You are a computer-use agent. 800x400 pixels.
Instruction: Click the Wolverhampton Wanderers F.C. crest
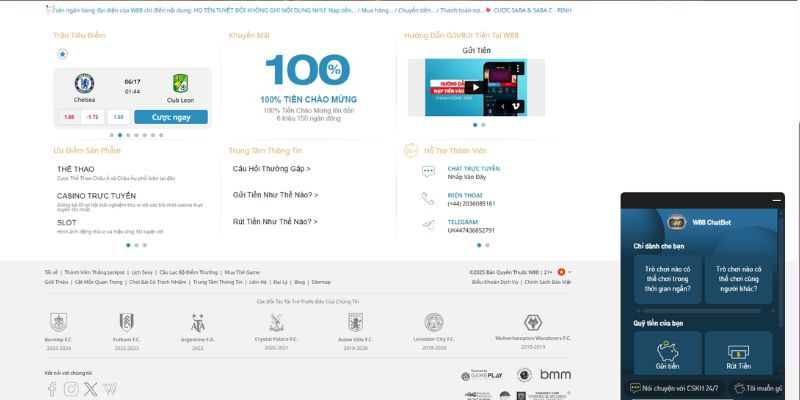point(533,322)
